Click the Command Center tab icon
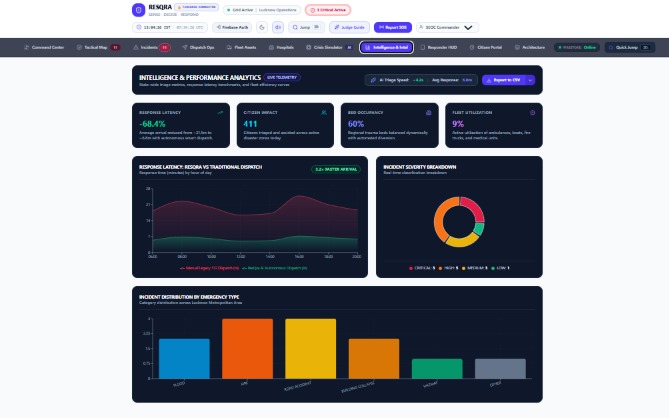This screenshot has width=669, height=418. tap(26, 47)
